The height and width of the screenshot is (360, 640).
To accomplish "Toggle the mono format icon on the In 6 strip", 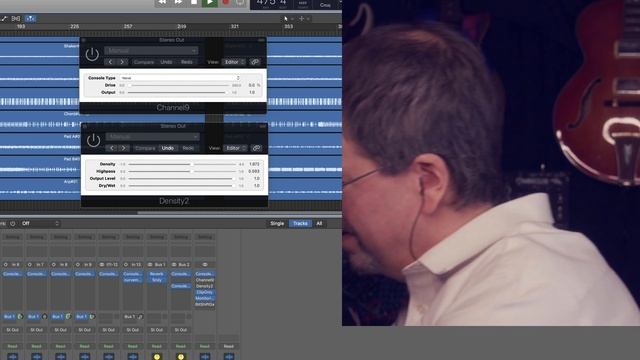I will click(6, 265).
